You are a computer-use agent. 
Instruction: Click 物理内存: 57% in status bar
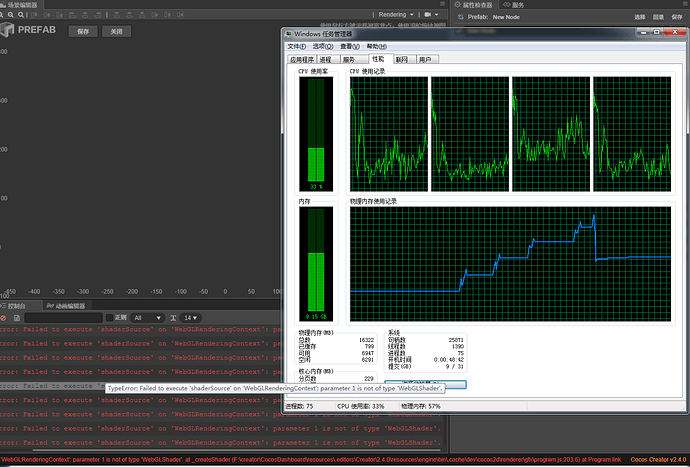420,406
